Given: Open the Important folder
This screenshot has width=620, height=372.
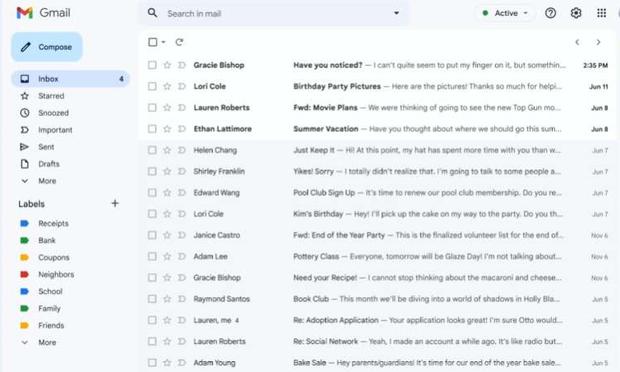Looking at the screenshot, I should [55, 130].
